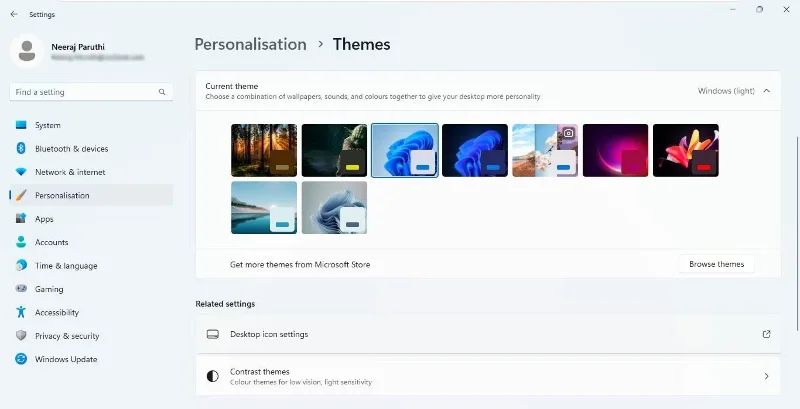The width and height of the screenshot is (800, 409).
Task: Click the Desktop icon settings monitor icon
Action: point(213,335)
